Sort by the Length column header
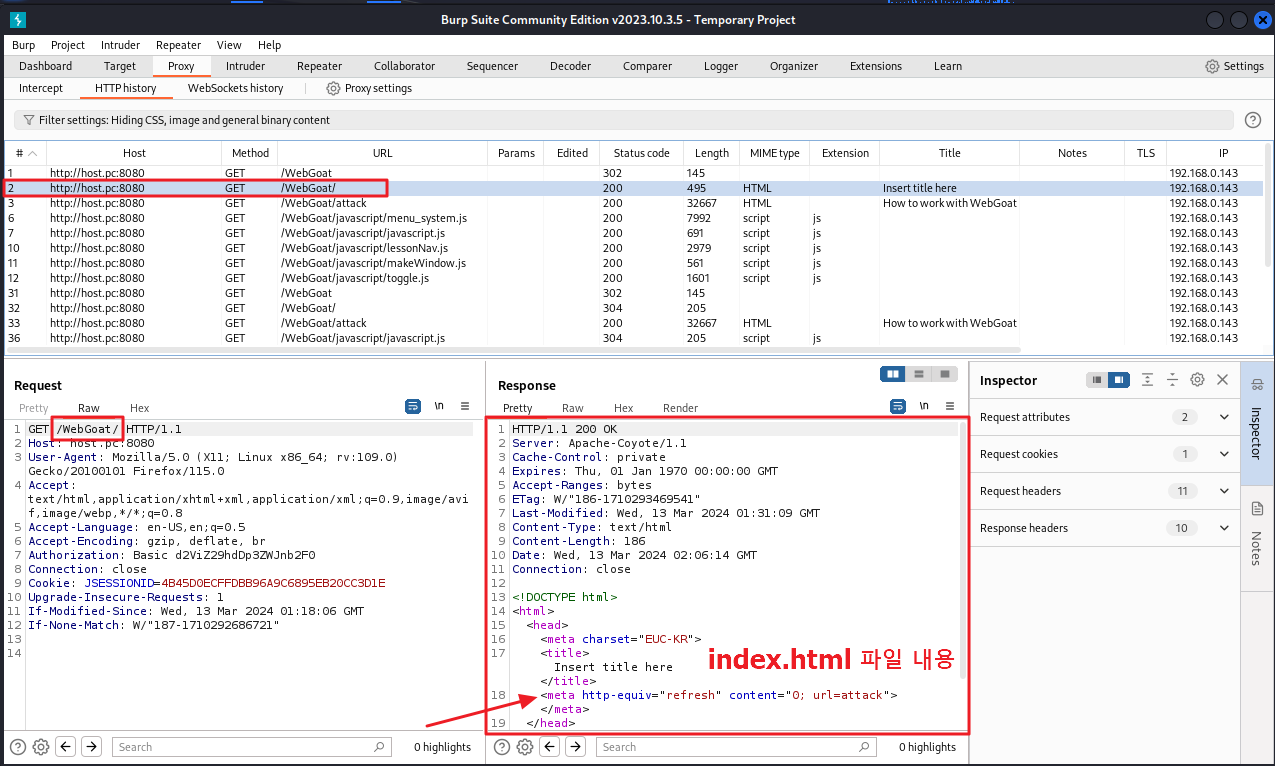This screenshot has height=766, width=1275. coord(712,153)
